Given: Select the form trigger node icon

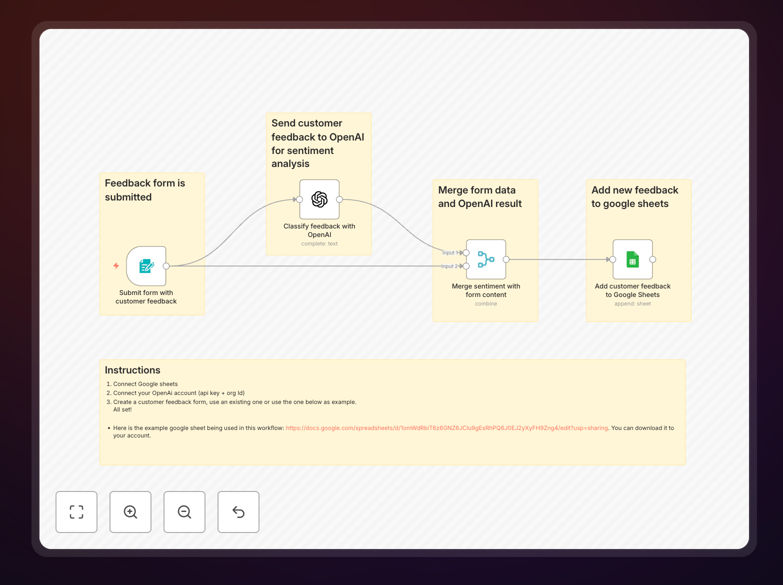Looking at the screenshot, I should [x=146, y=266].
